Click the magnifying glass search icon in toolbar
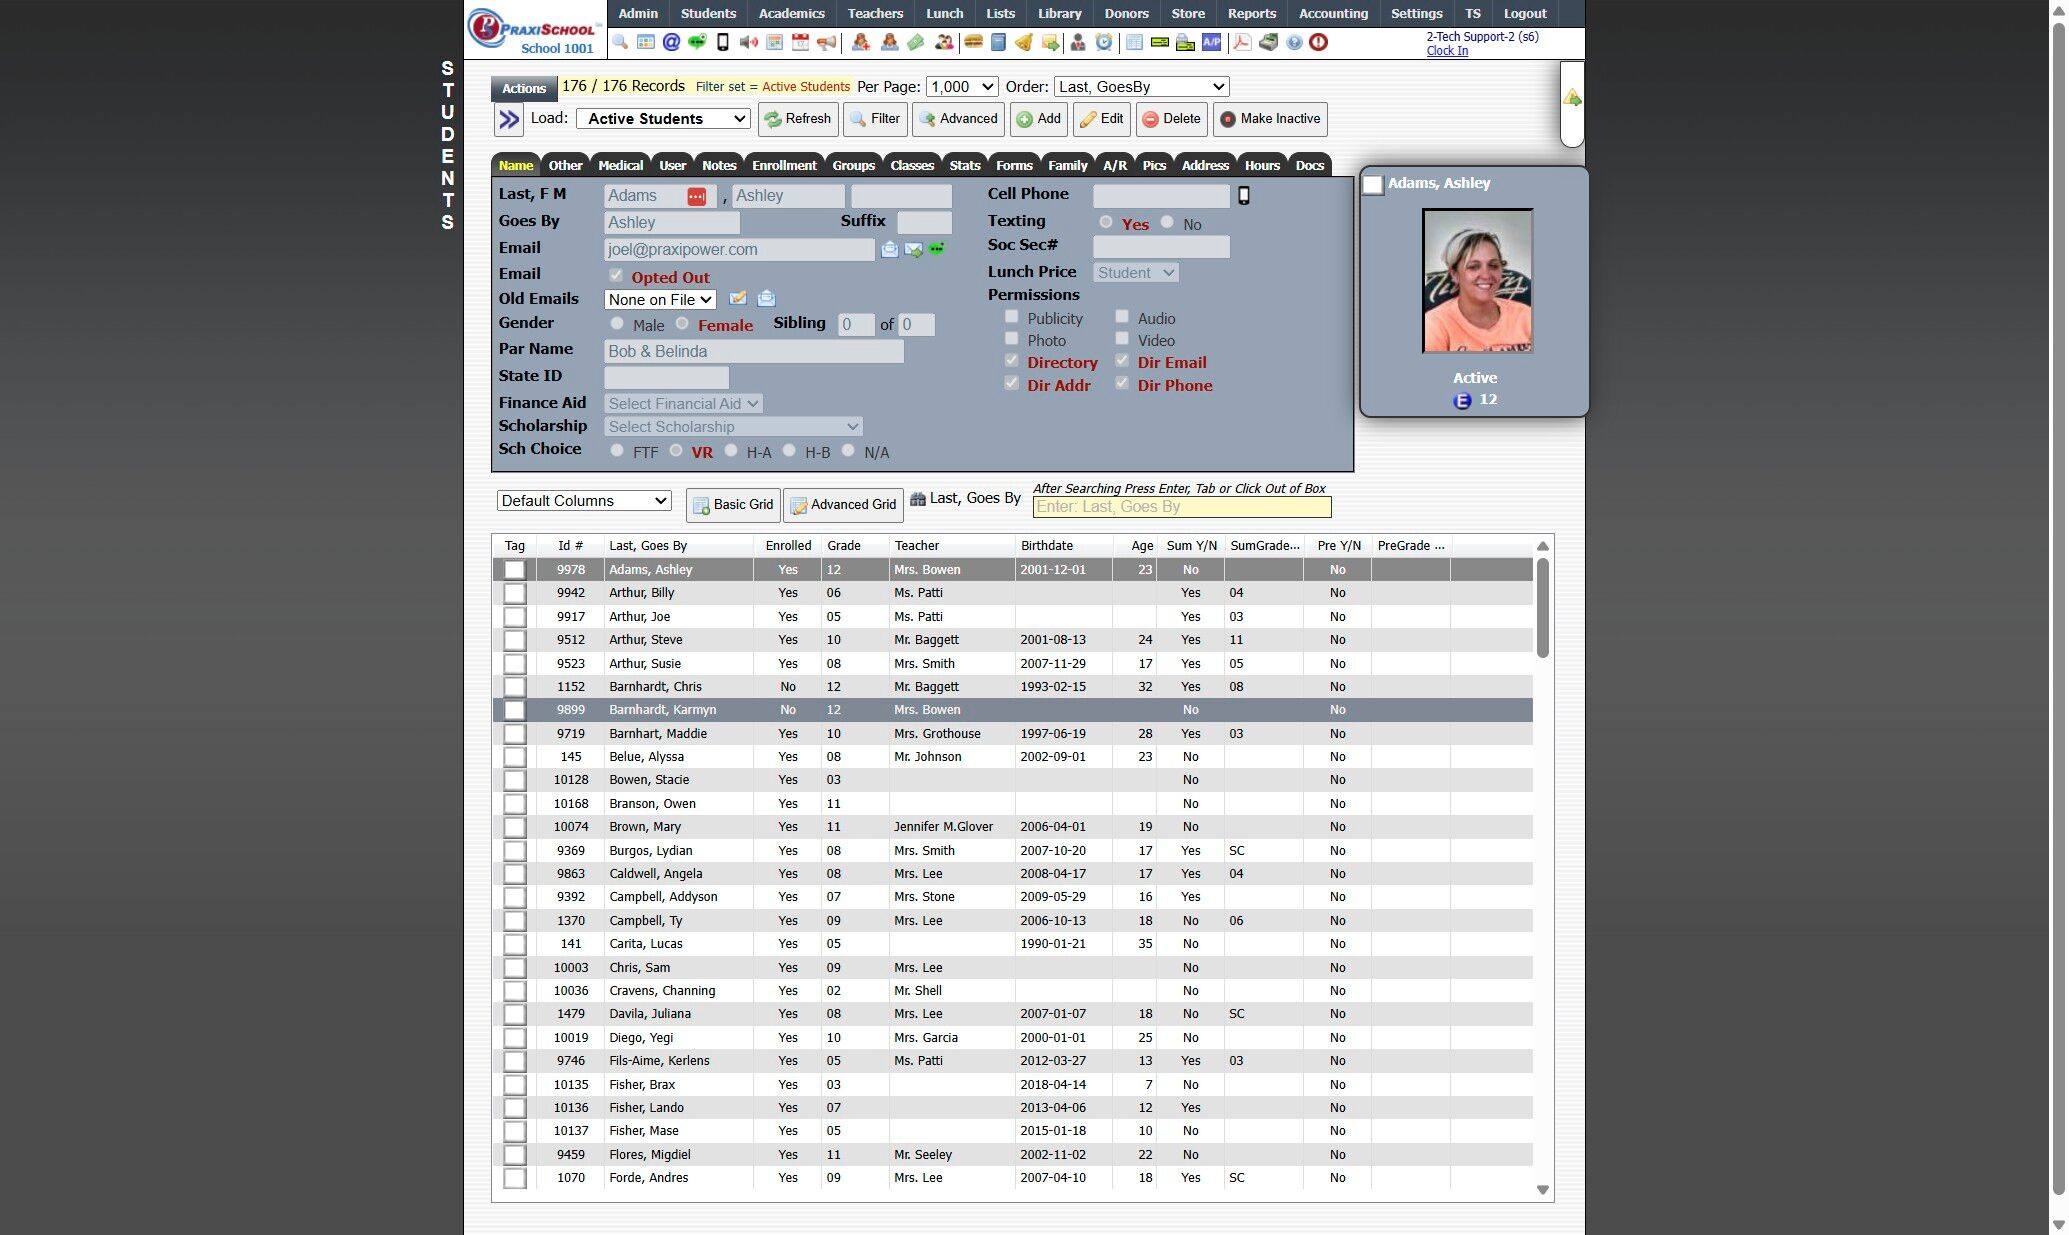This screenshot has width=2069, height=1235. (620, 42)
